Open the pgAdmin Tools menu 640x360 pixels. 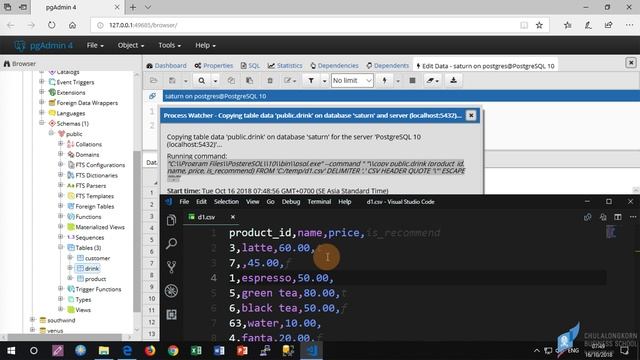[169, 45]
